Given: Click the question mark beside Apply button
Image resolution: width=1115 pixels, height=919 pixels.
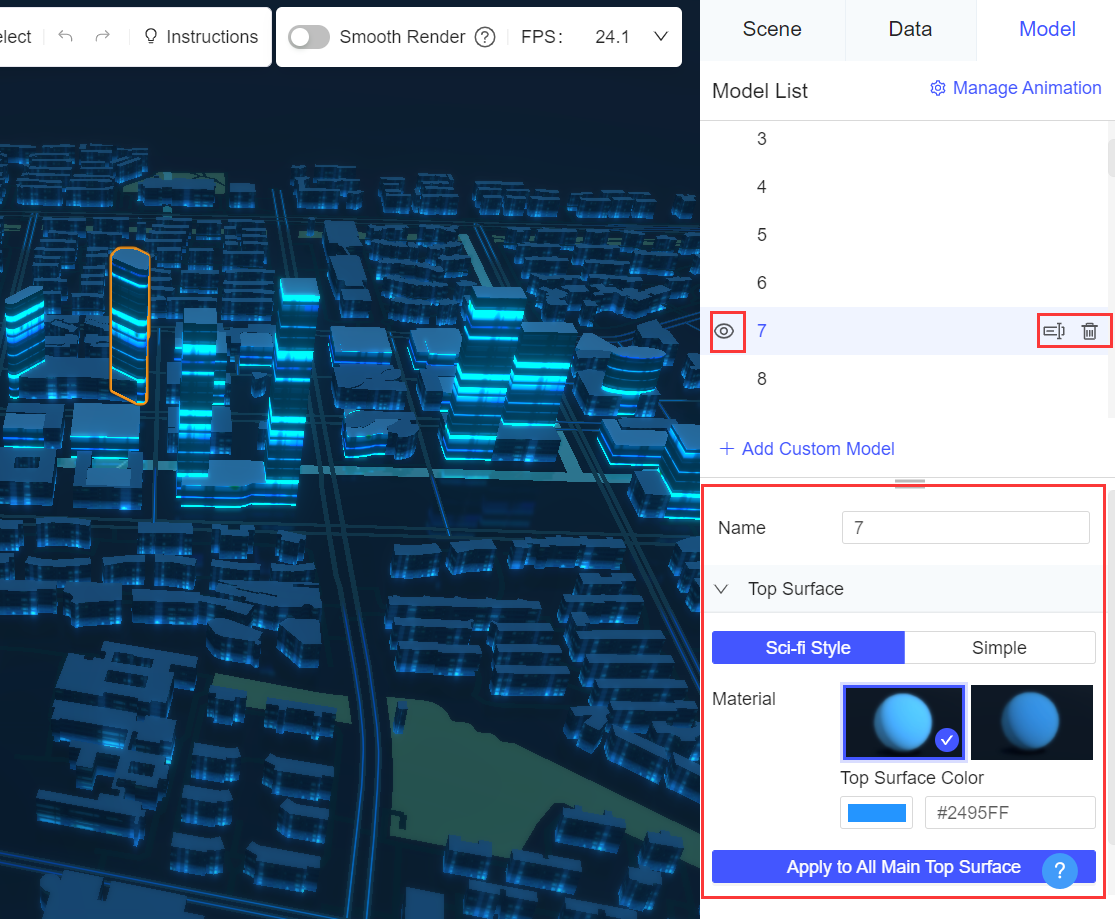Looking at the screenshot, I should point(1059,870).
